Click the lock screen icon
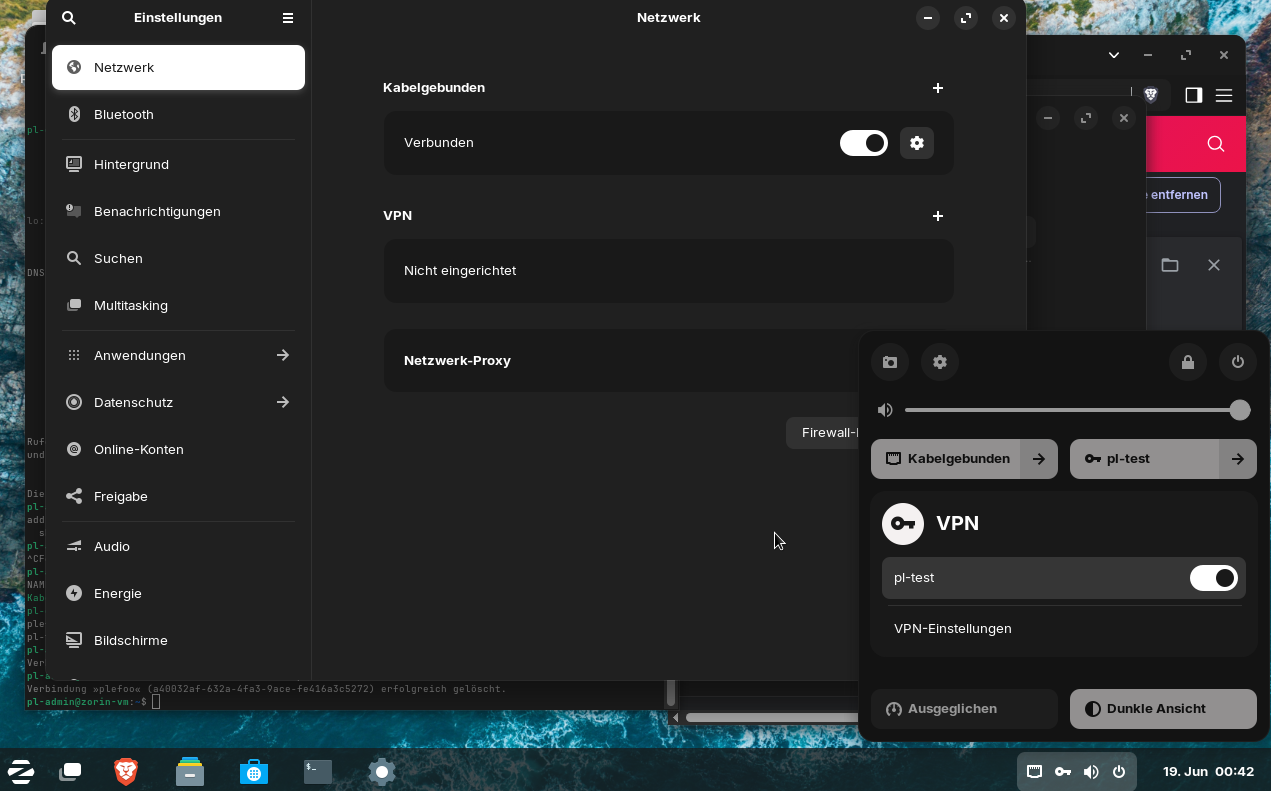This screenshot has height=791, width=1271. coord(1188,362)
